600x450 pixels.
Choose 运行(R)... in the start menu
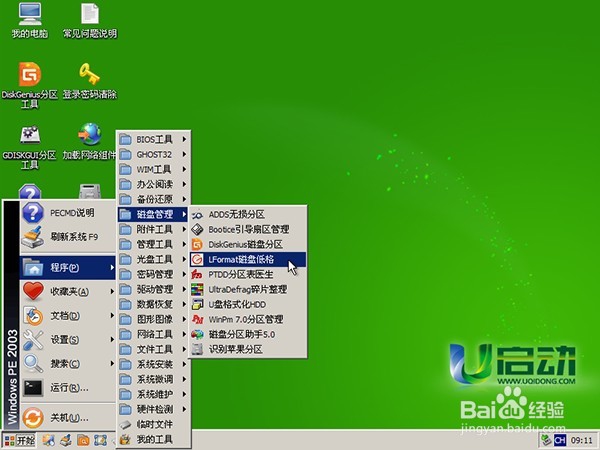(68, 388)
